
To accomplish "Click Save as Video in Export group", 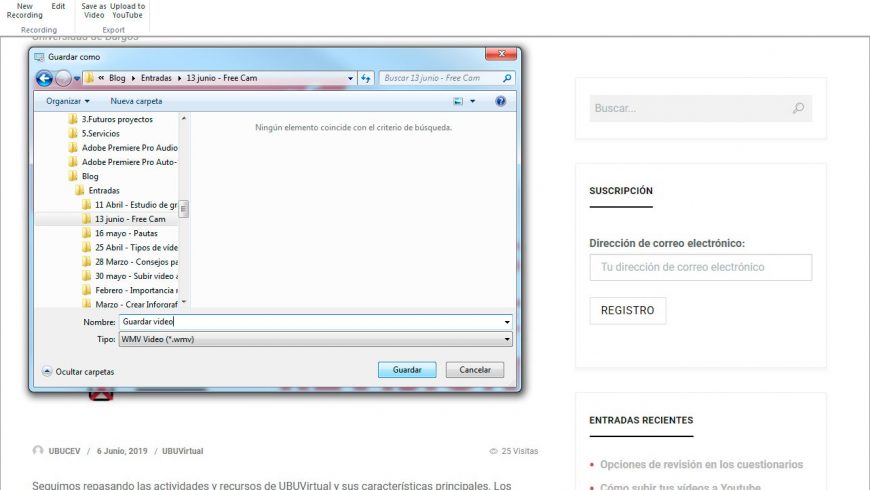I will pyautogui.click(x=94, y=11).
